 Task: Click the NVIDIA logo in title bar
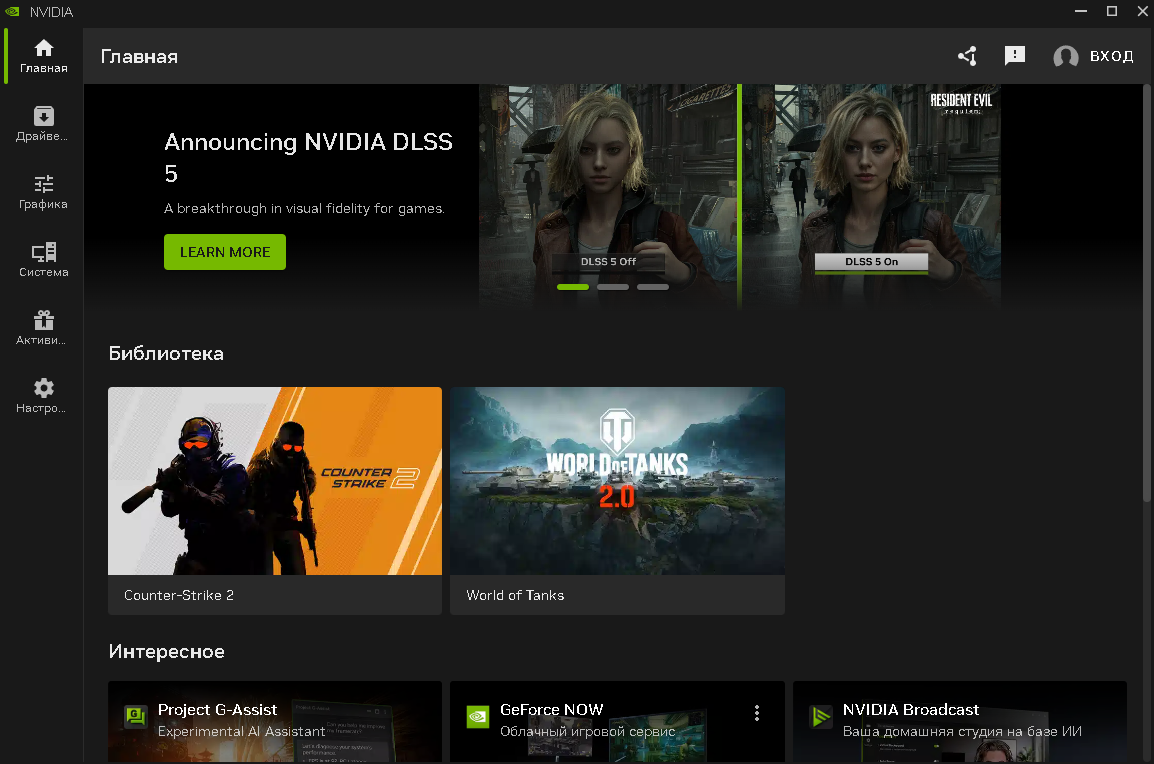[13, 12]
